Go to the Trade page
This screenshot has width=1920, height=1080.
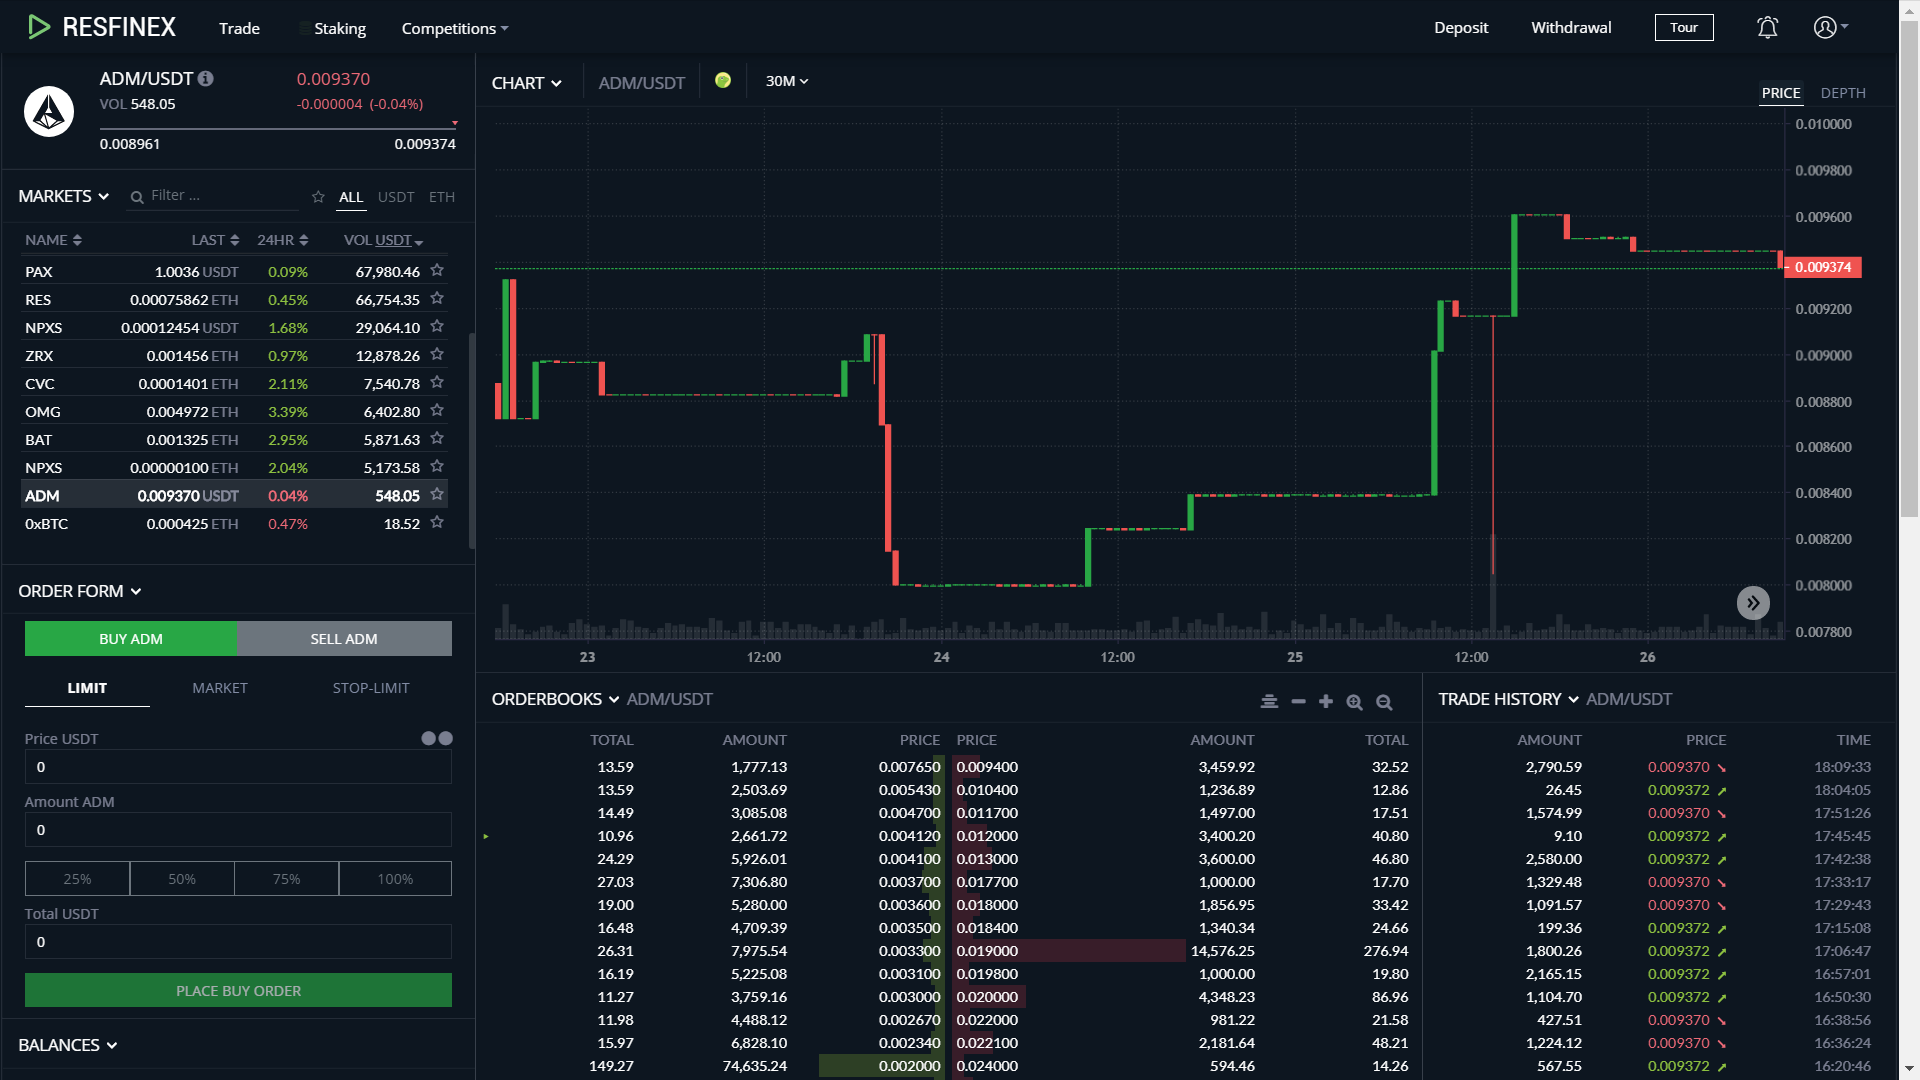pos(239,28)
